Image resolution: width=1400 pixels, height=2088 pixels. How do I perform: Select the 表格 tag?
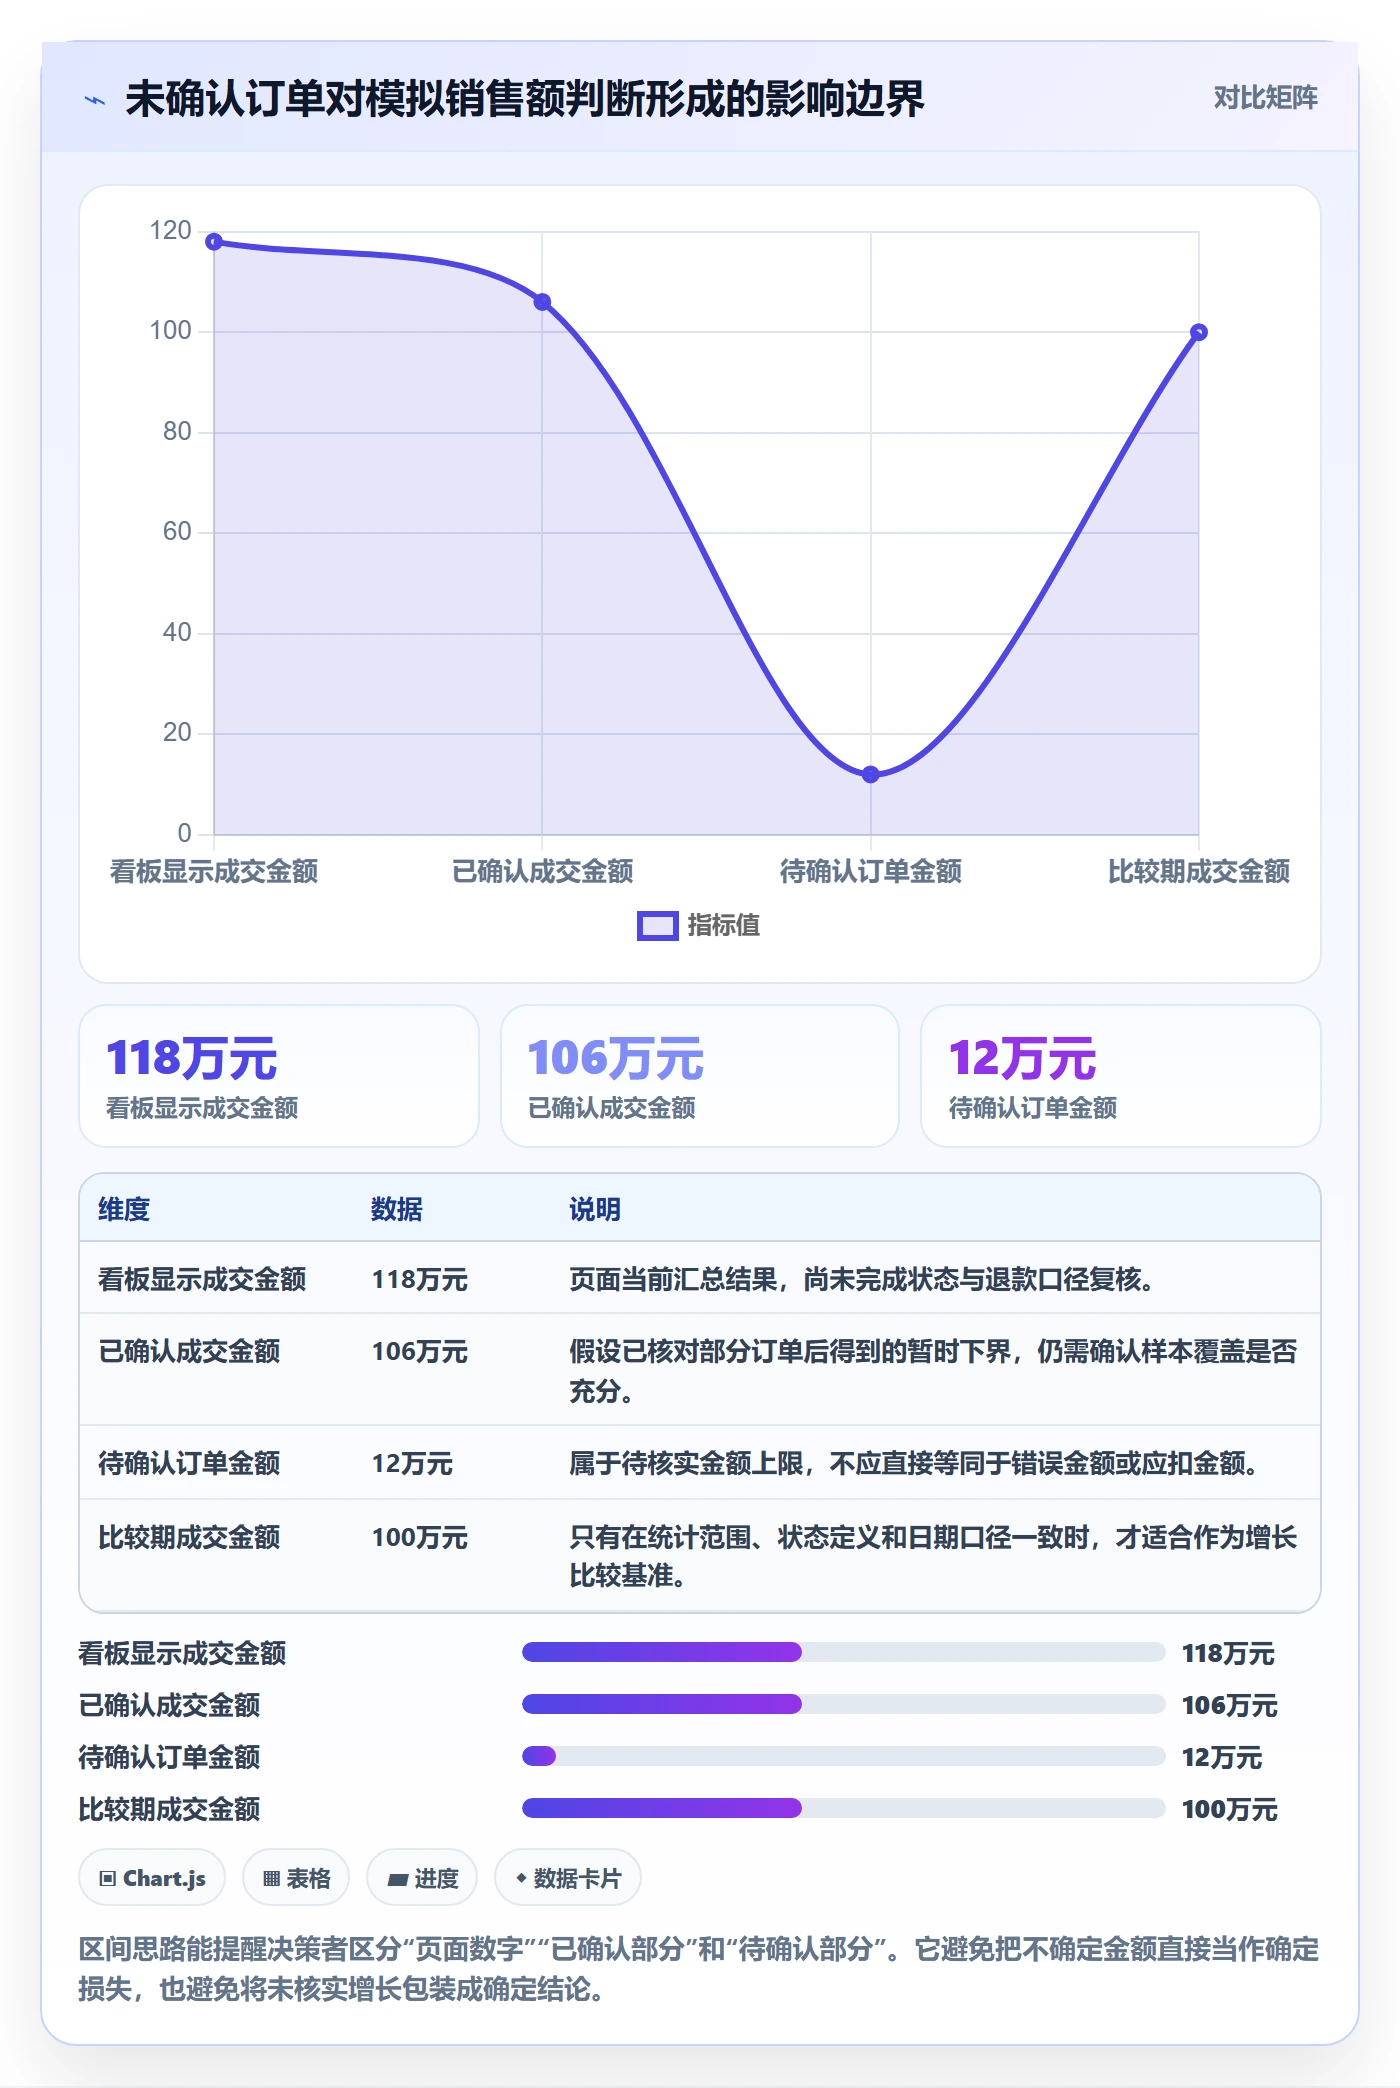(x=296, y=1878)
